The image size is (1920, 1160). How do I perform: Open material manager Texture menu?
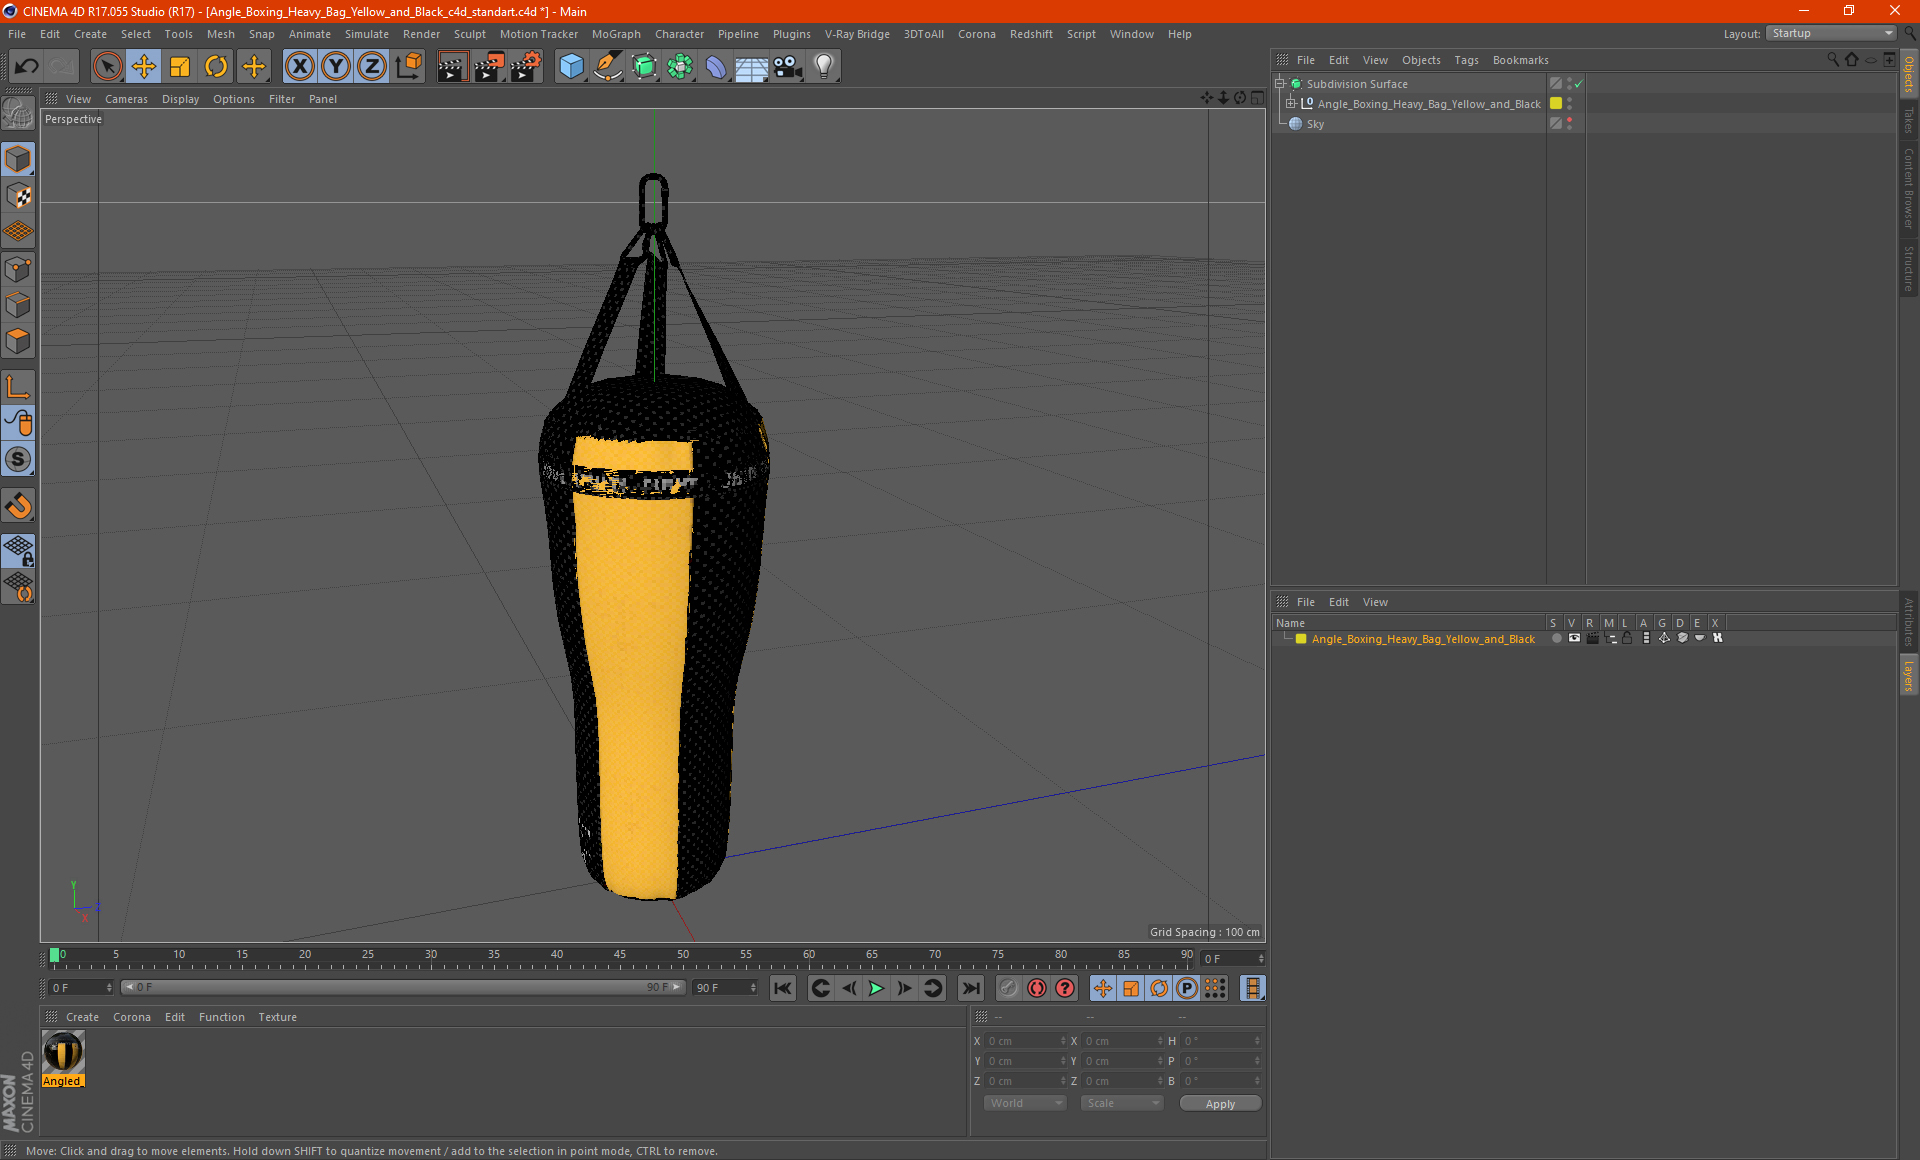277,1017
